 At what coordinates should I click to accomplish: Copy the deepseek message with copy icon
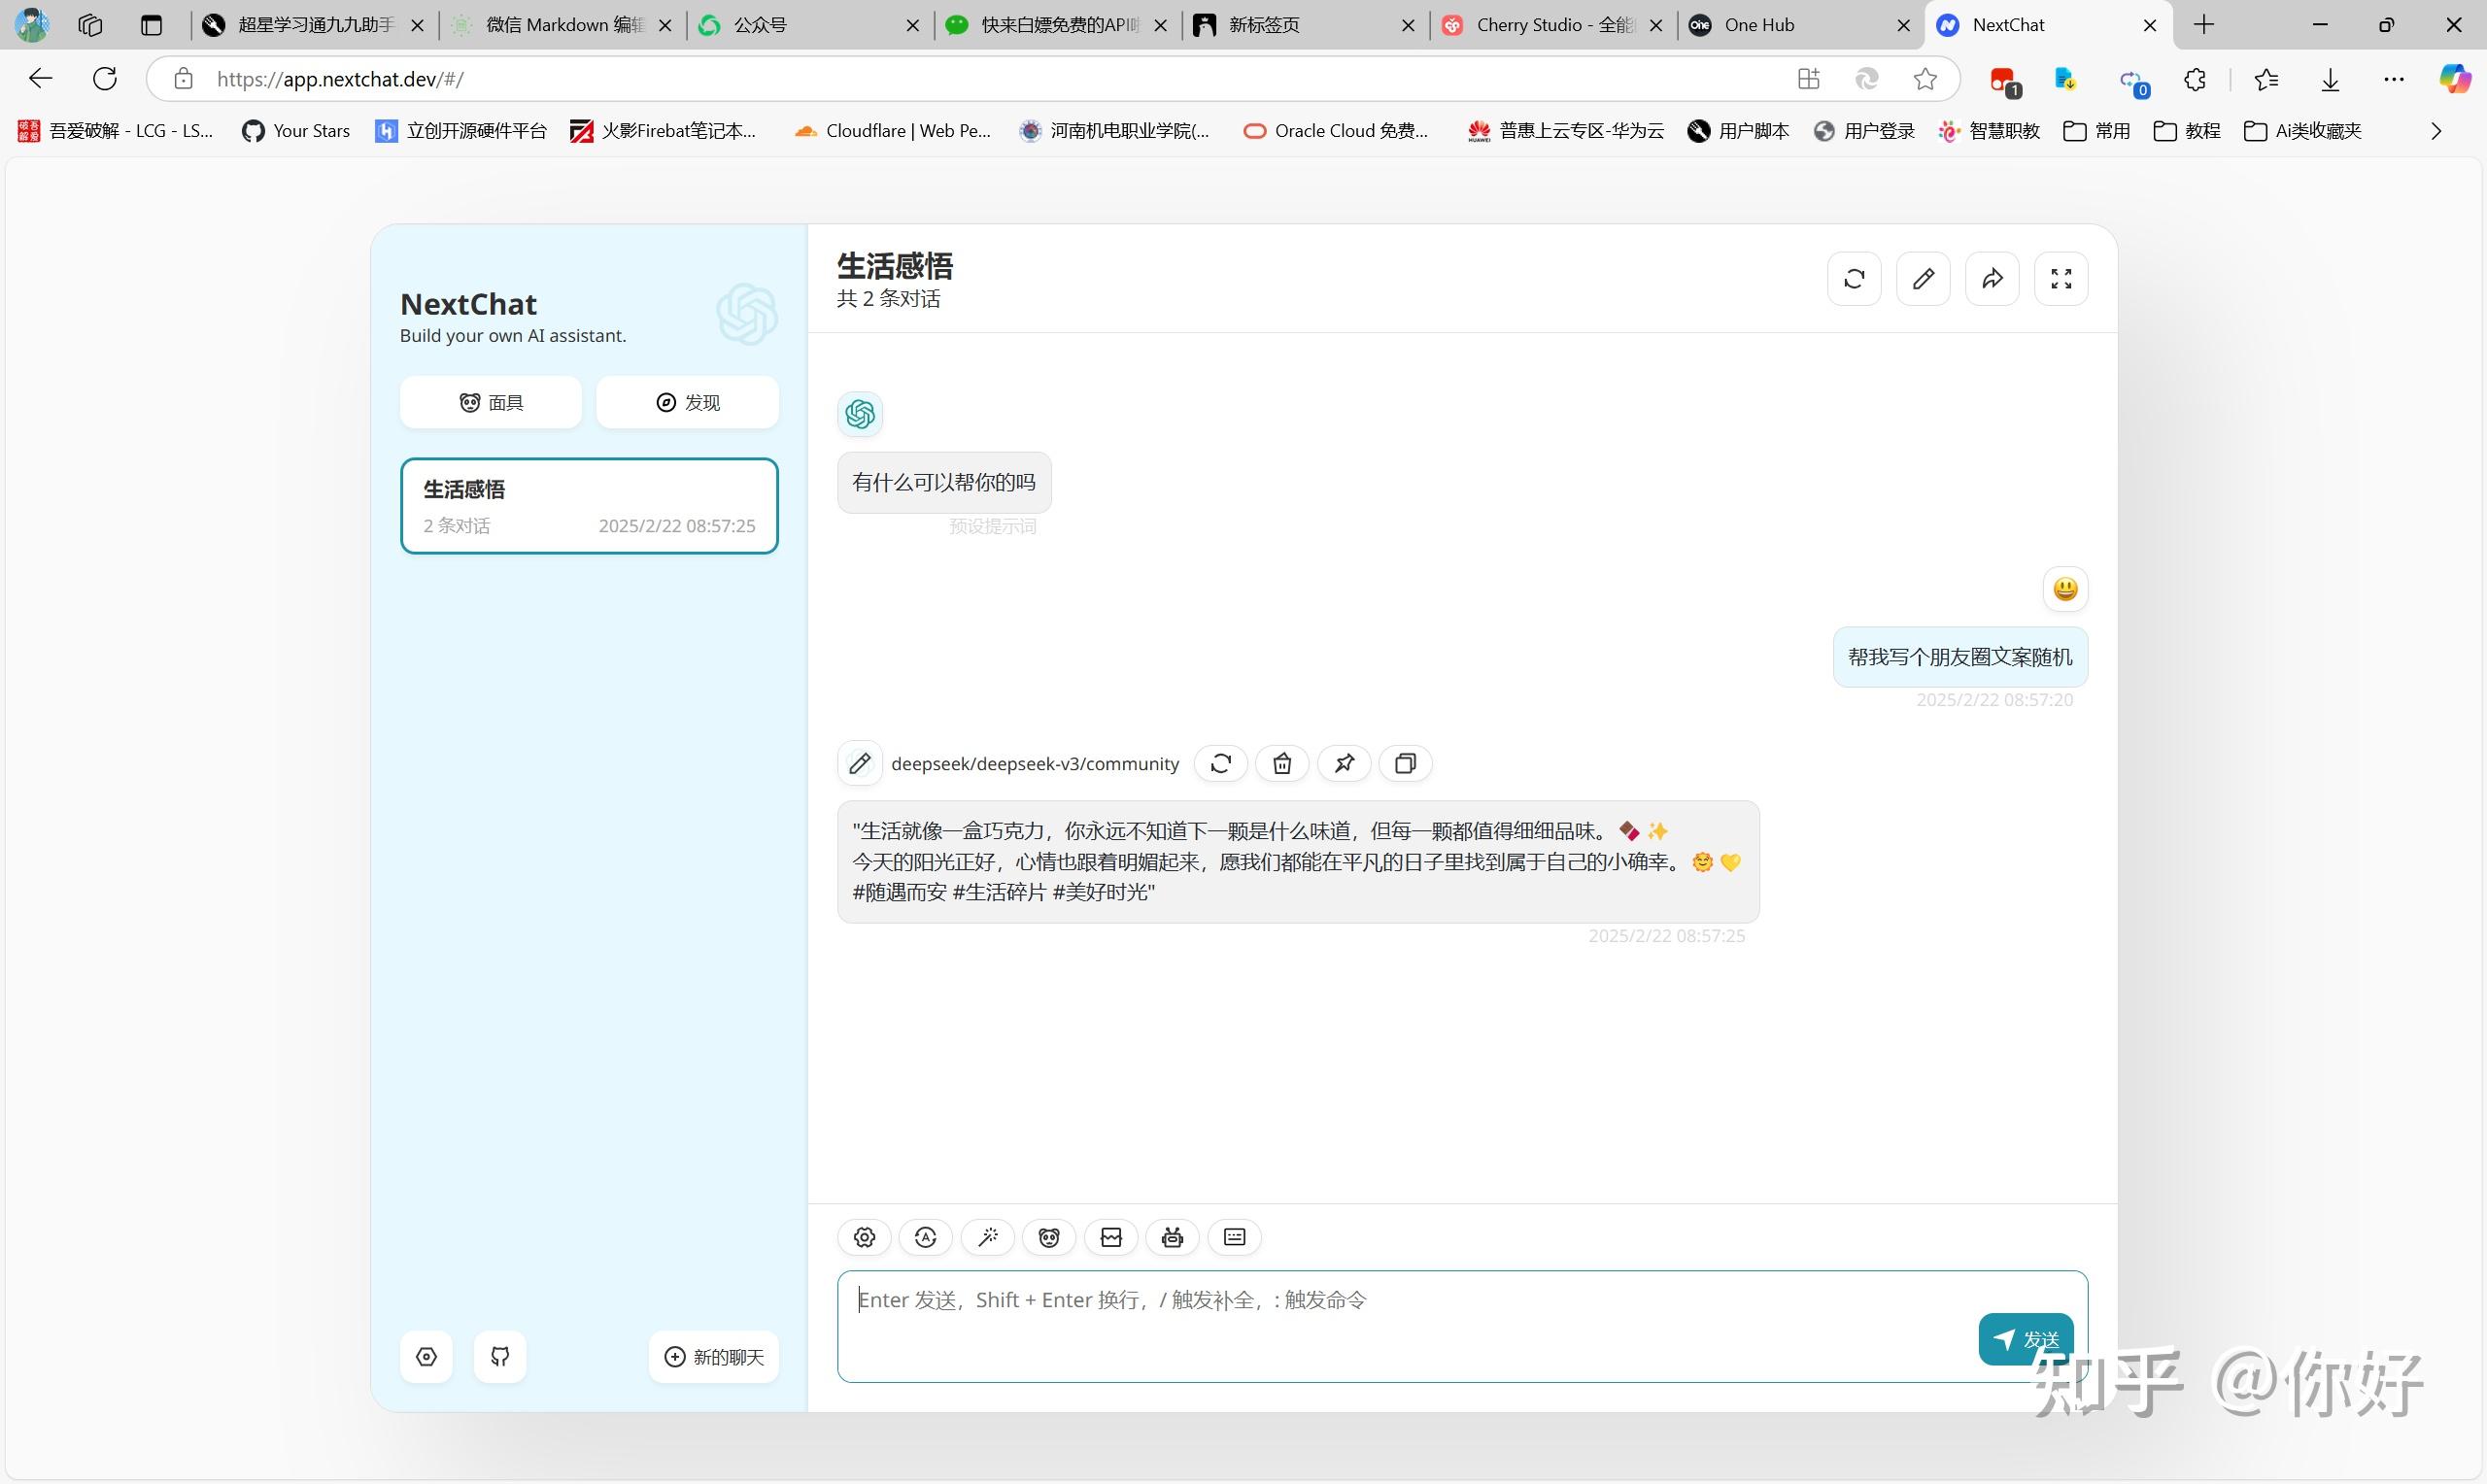click(1405, 764)
